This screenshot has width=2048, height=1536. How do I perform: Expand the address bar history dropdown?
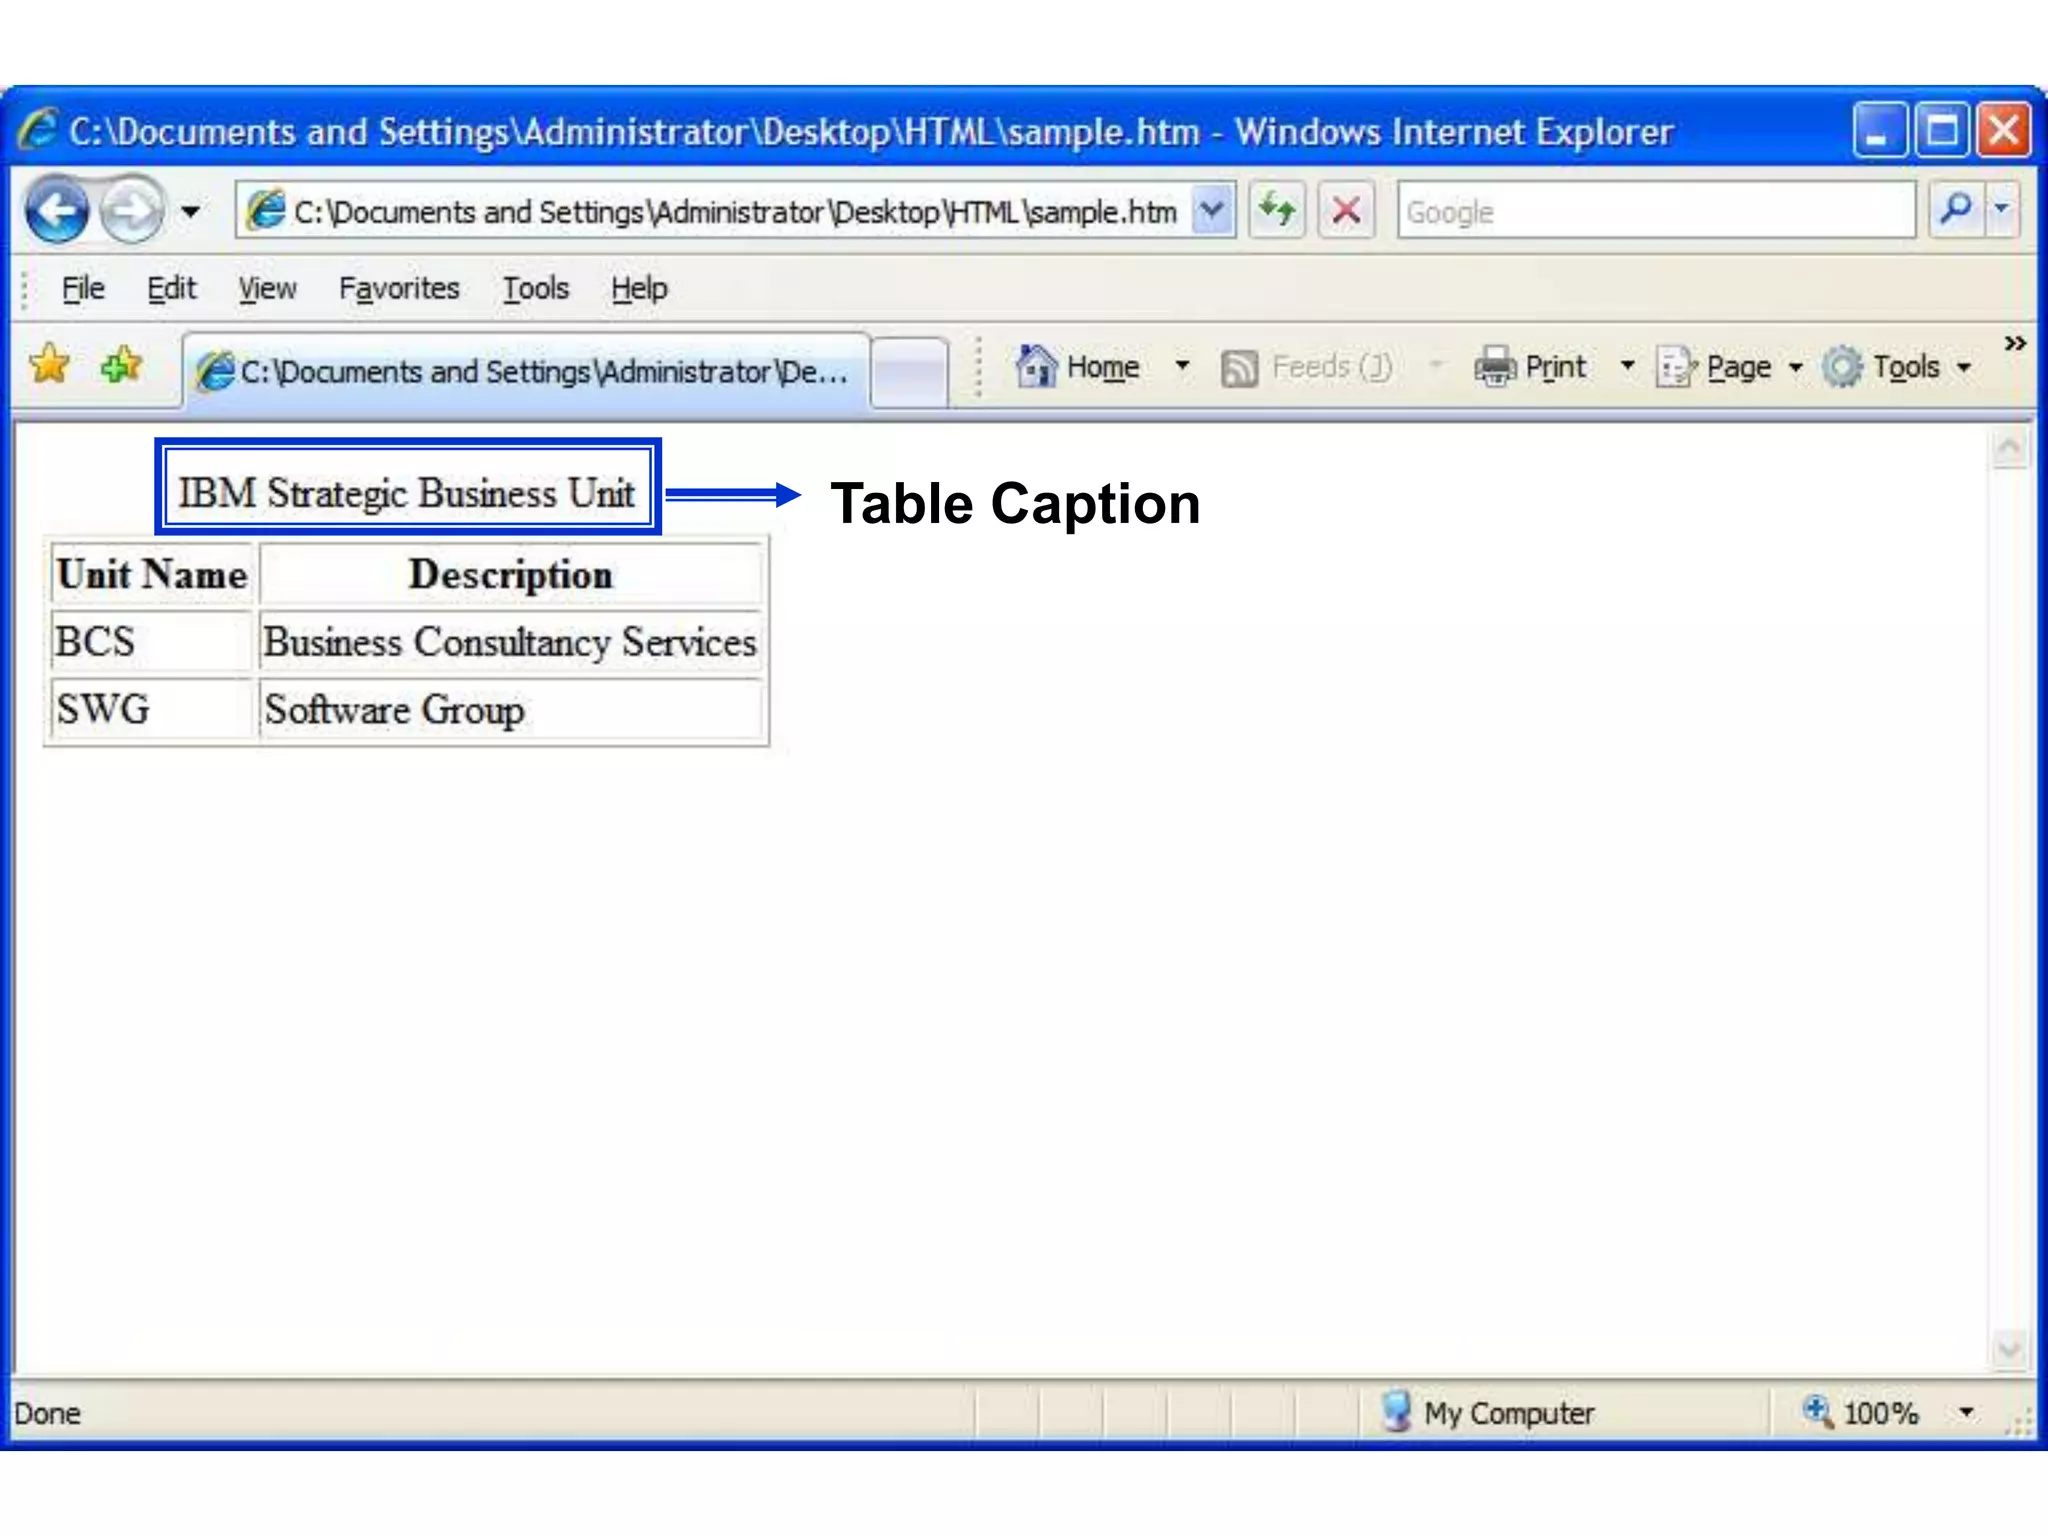coord(1212,211)
